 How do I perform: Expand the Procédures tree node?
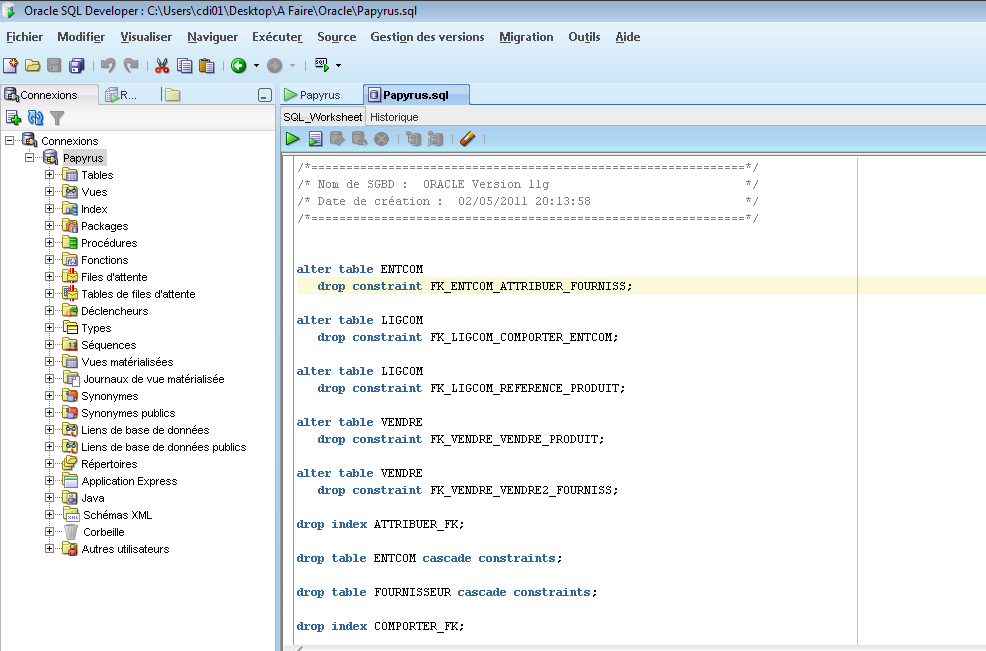49,243
